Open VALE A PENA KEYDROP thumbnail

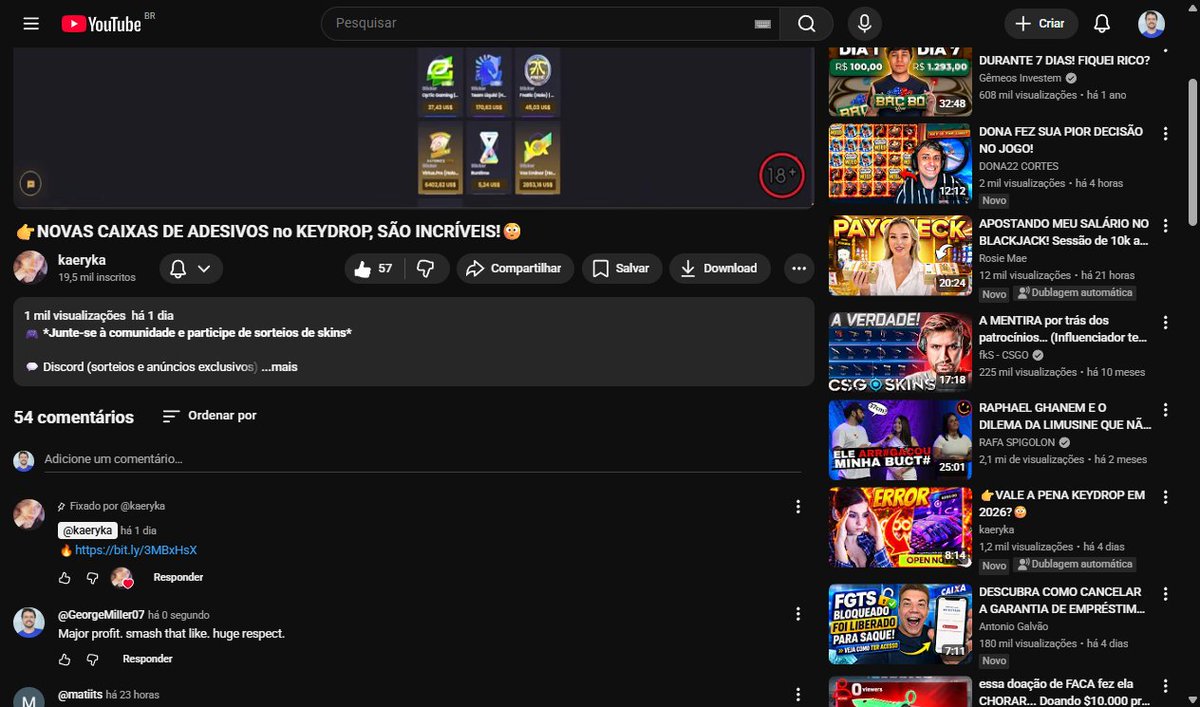point(900,528)
